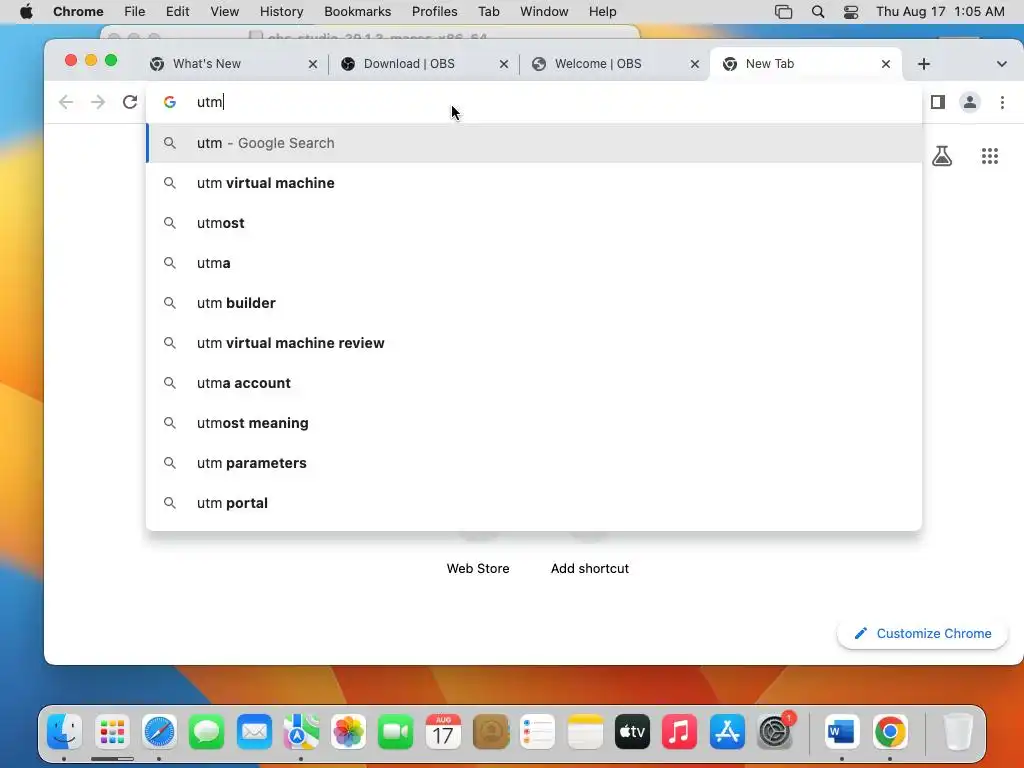Screen dimensions: 1024x768
Task: Choose the 'utmost meaning' suggestion
Action: click(x=534, y=423)
